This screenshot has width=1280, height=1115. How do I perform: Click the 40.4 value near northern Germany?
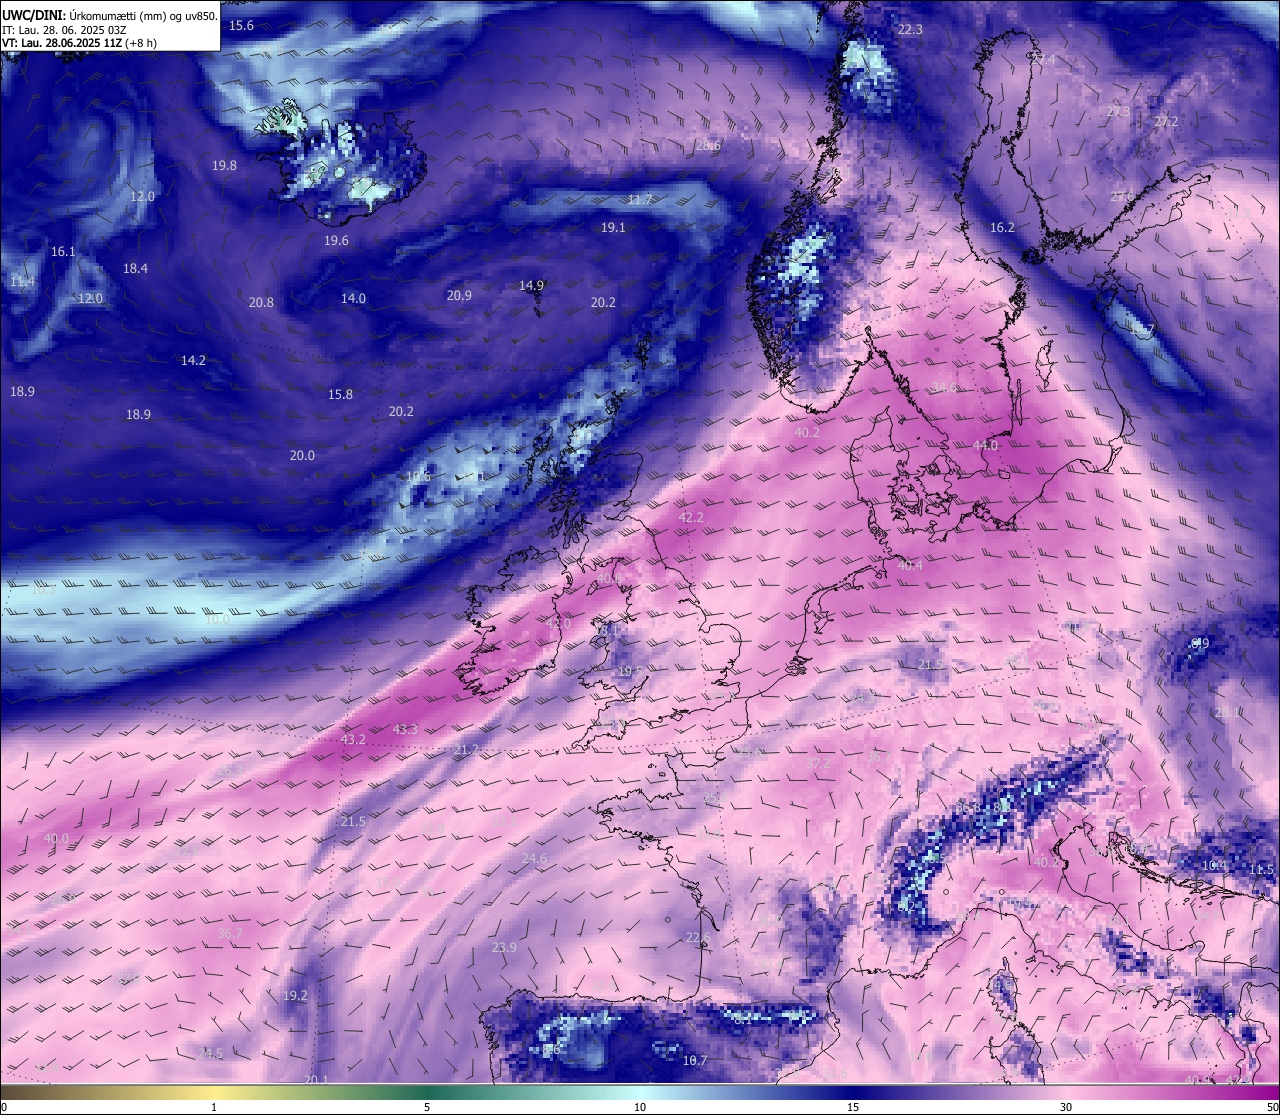click(x=910, y=566)
